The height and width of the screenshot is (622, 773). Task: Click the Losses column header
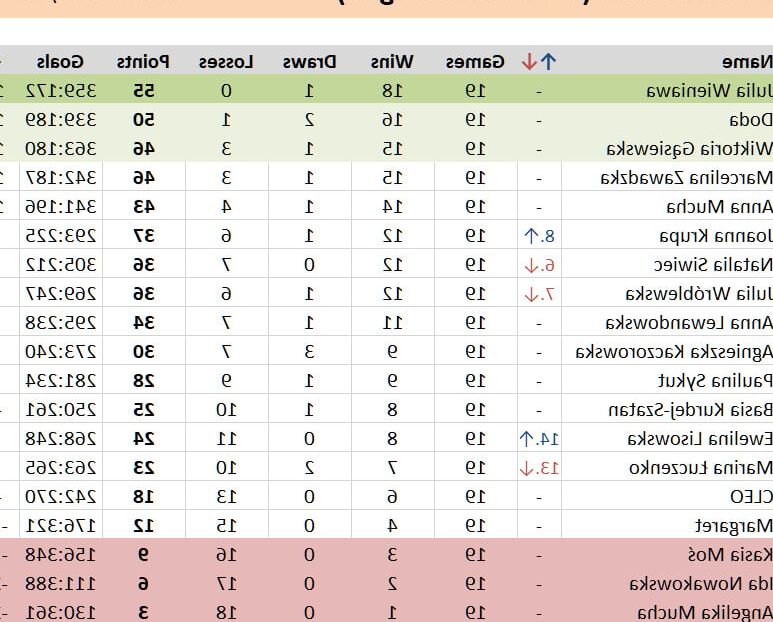coord(226,62)
